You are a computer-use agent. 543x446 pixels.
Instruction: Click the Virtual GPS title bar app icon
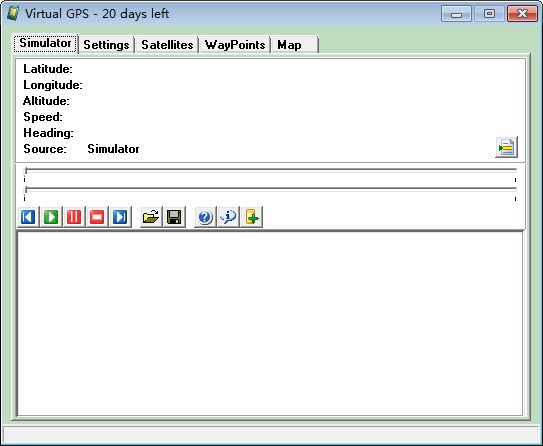13,14
